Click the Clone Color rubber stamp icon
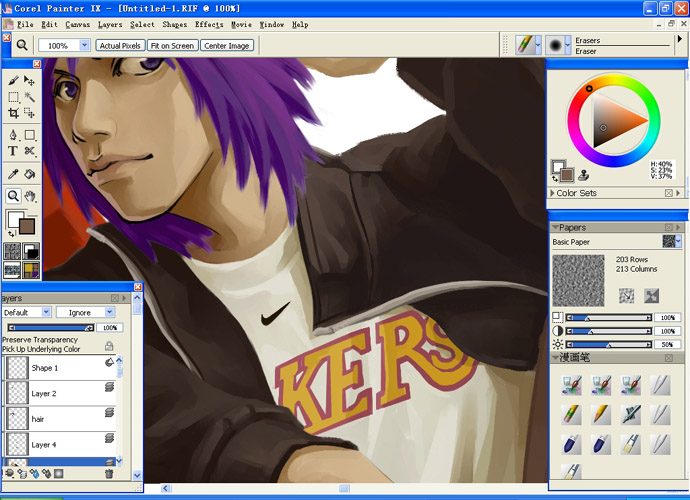 point(584,175)
